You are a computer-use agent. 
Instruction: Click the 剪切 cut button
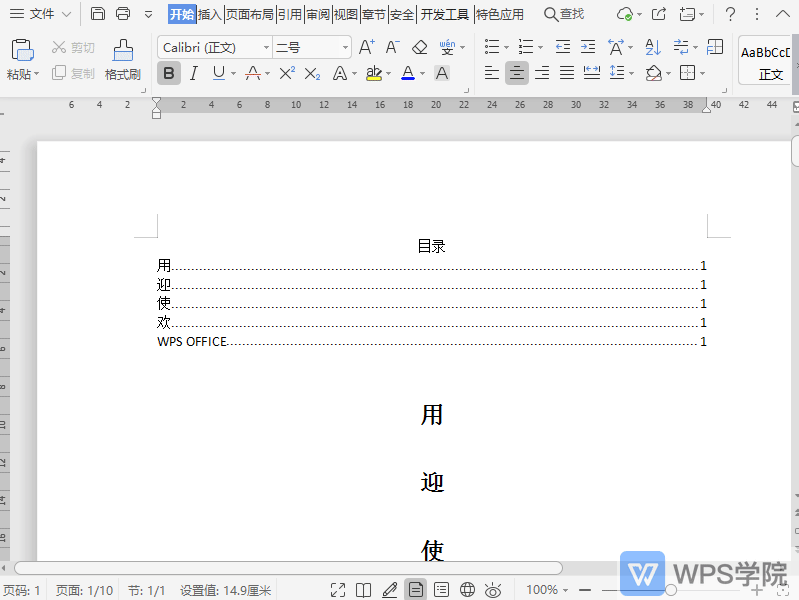73,47
